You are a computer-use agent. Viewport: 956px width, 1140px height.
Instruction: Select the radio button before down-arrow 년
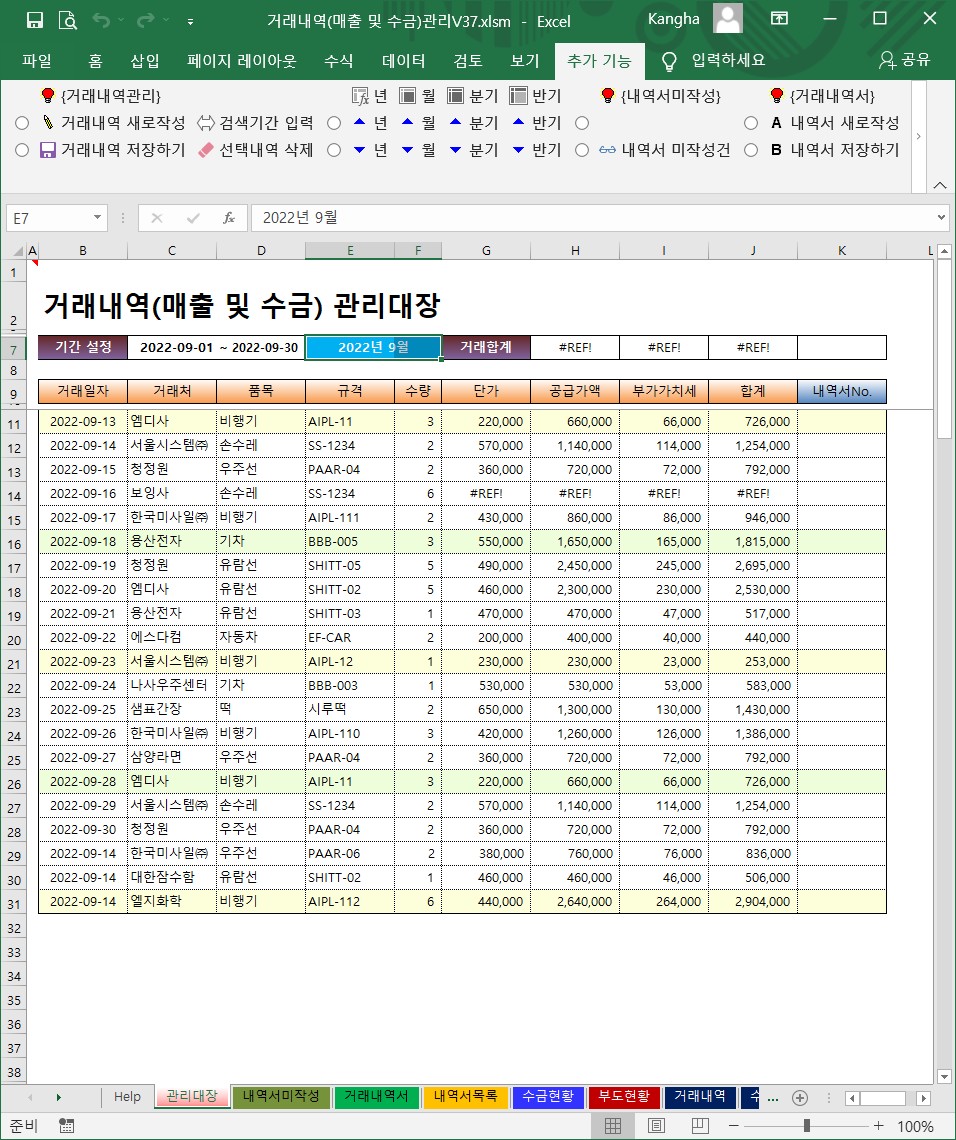(334, 150)
